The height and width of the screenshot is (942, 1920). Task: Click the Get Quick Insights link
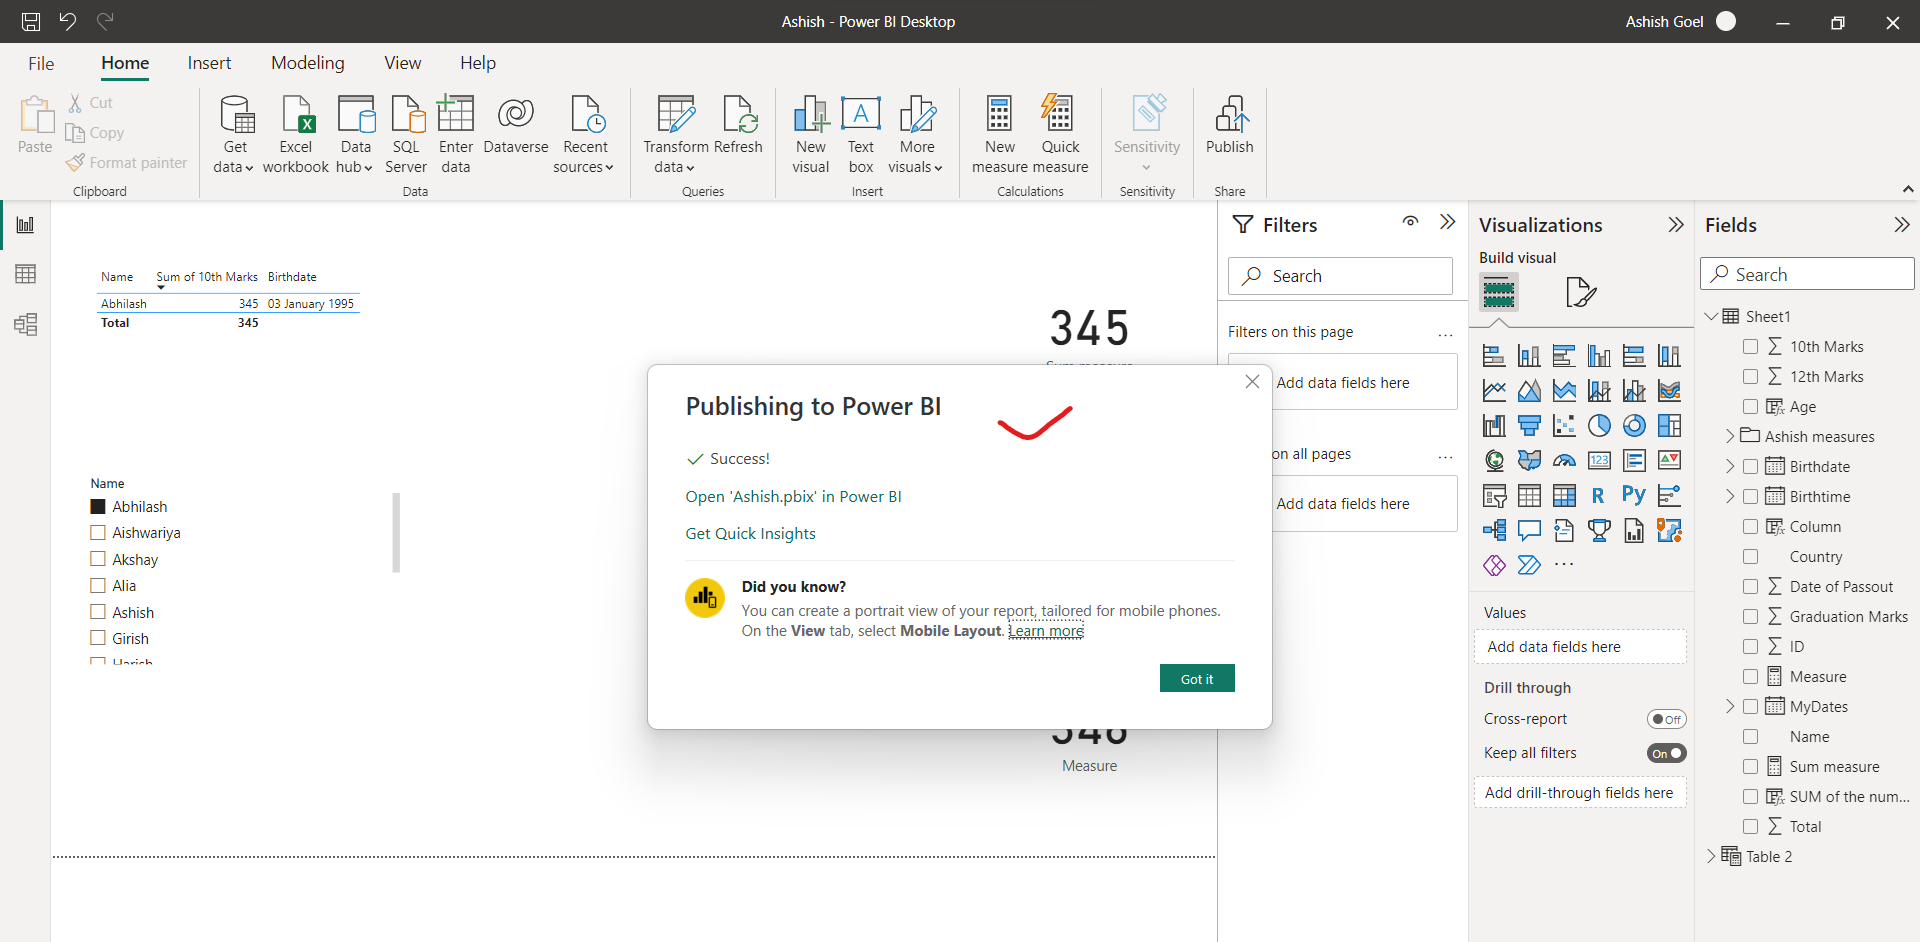(x=750, y=533)
